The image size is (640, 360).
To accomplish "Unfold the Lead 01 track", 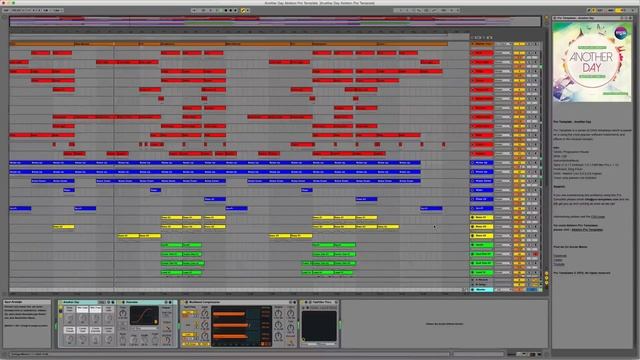I will [473, 272].
